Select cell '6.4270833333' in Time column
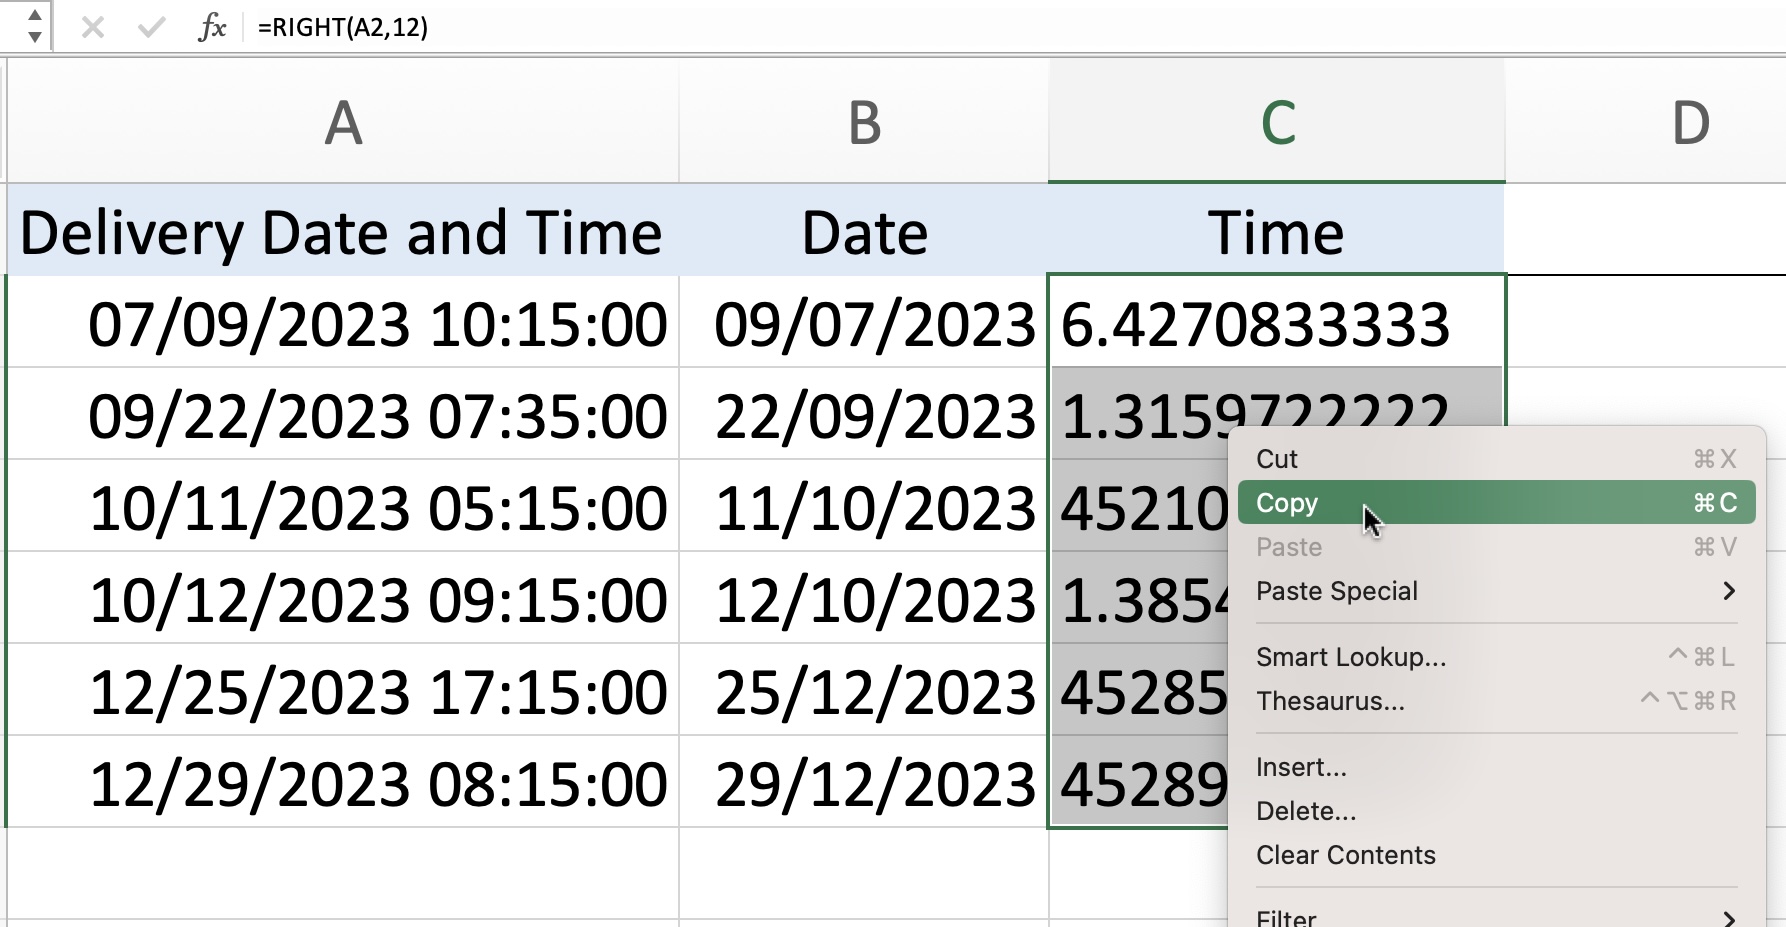1786x927 pixels. pos(1277,323)
